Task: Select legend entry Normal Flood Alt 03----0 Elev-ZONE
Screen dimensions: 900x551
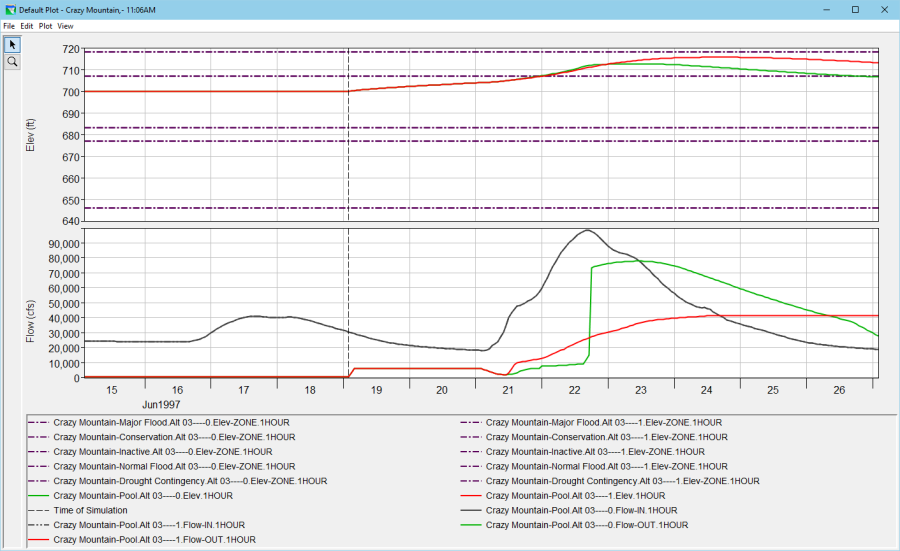Action: [162, 467]
